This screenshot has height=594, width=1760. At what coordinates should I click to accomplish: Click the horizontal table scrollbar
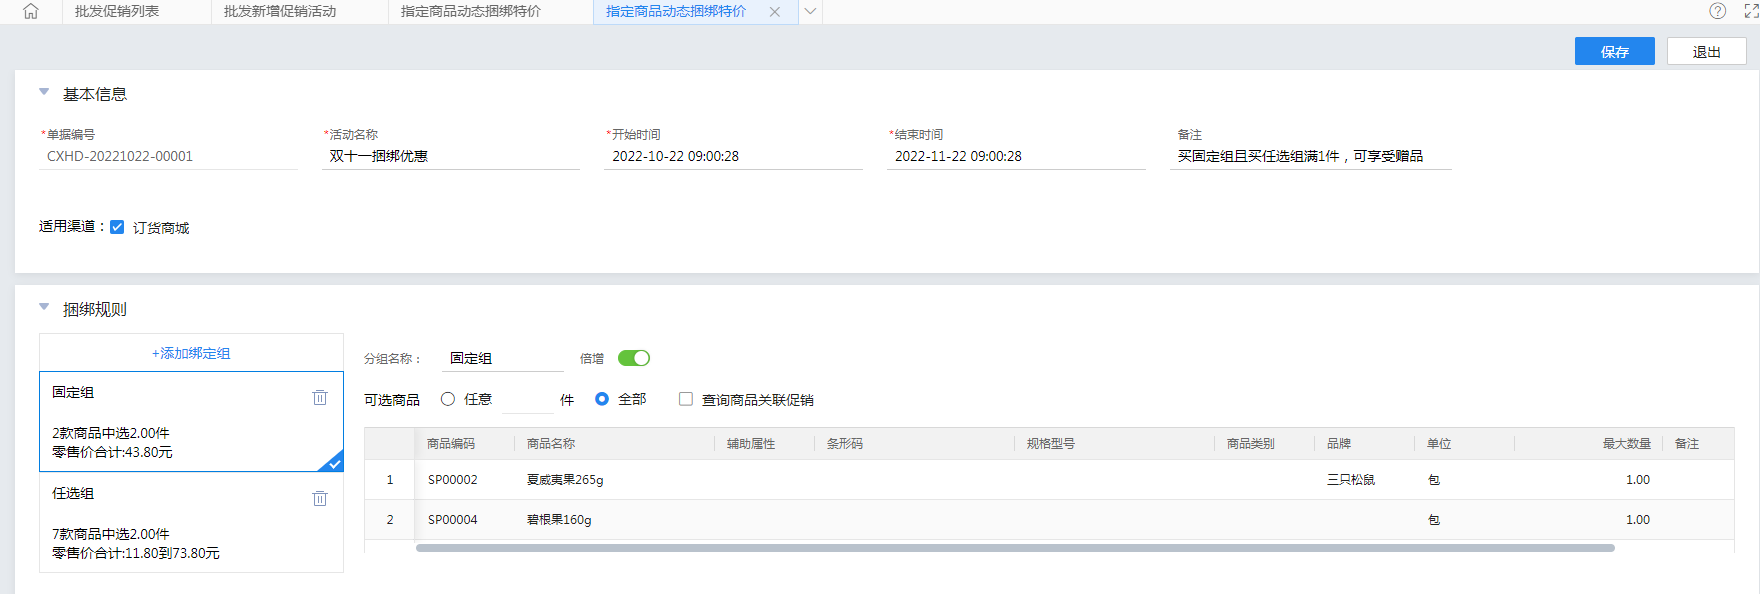(1015, 548)
